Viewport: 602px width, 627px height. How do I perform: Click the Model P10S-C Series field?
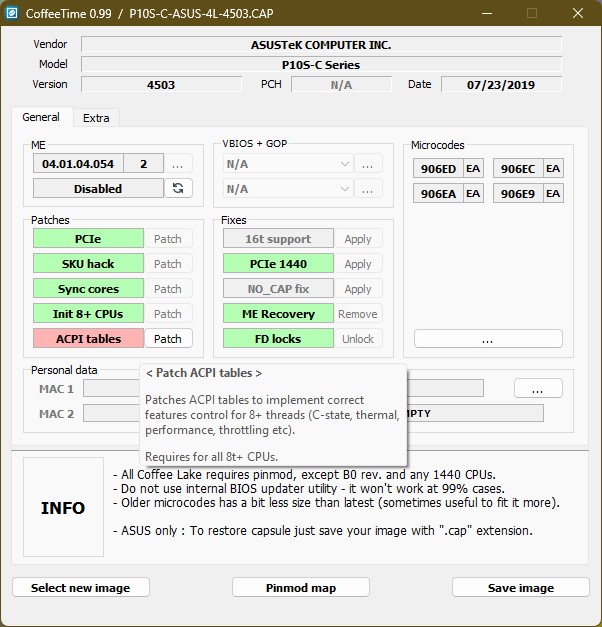click(322, 64)
